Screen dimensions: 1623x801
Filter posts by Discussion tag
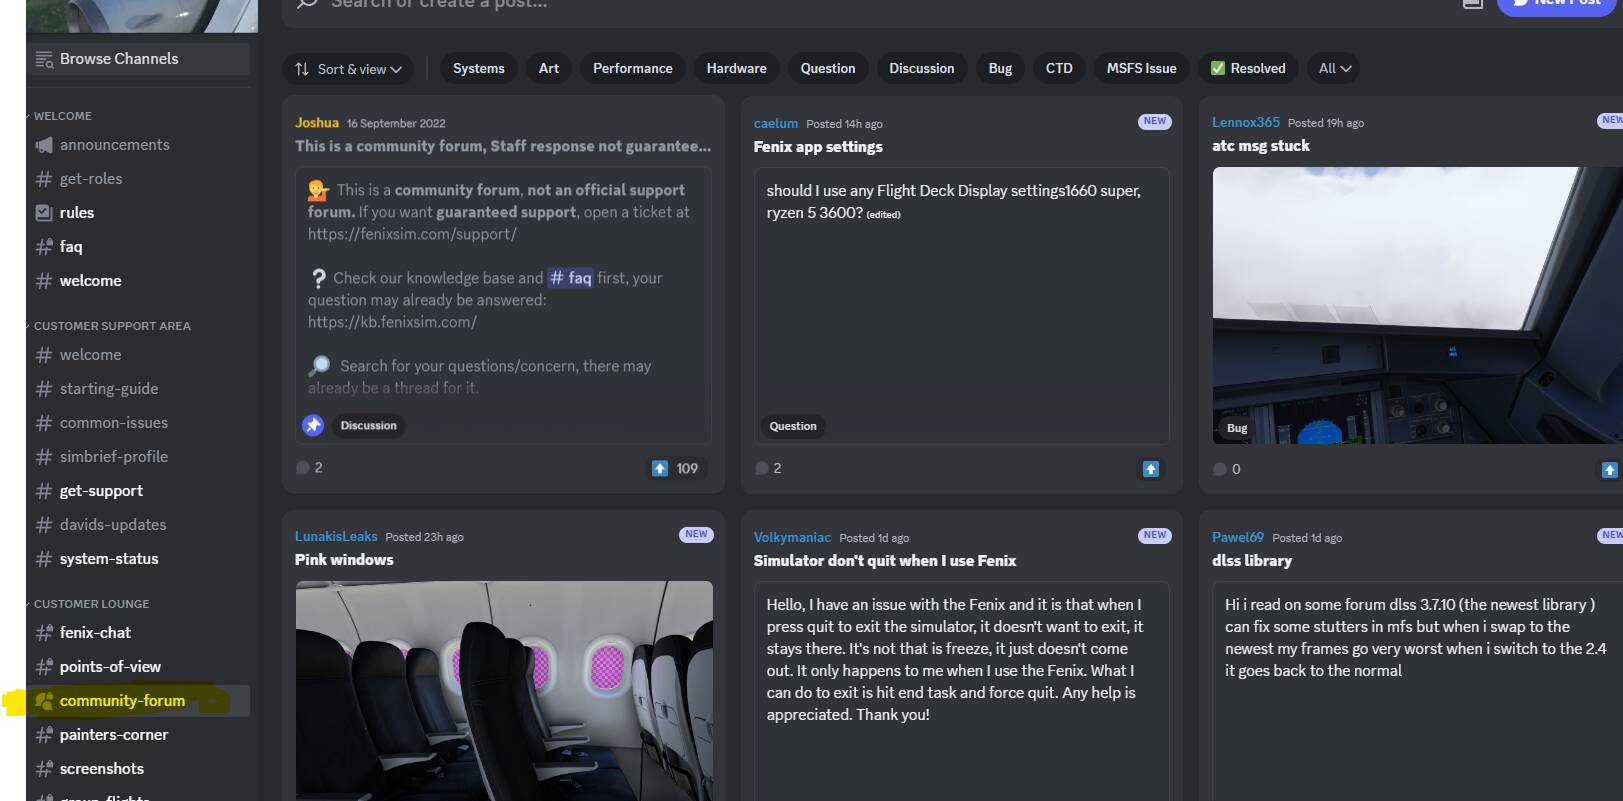(x=922, y=68)
